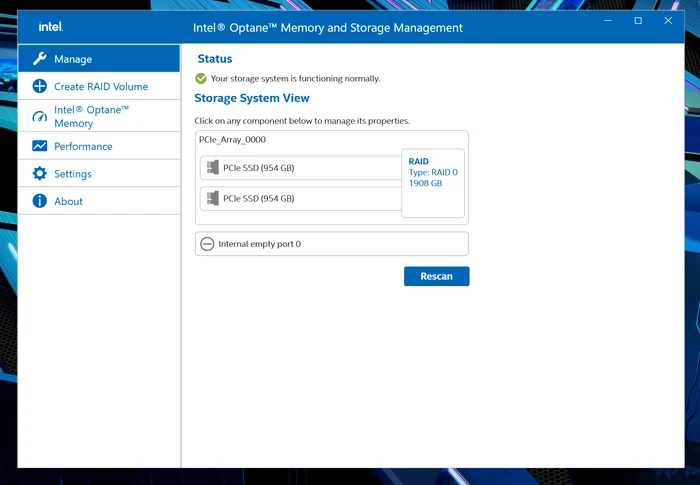
Task: Click the green status checkmark icon
Action: click(x=201, y=79)
